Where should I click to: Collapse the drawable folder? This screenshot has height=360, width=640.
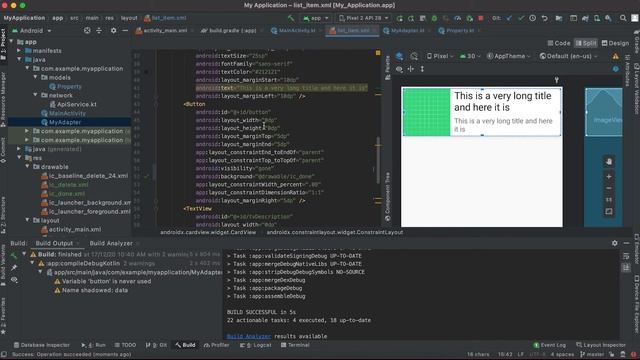coord(27,167)
